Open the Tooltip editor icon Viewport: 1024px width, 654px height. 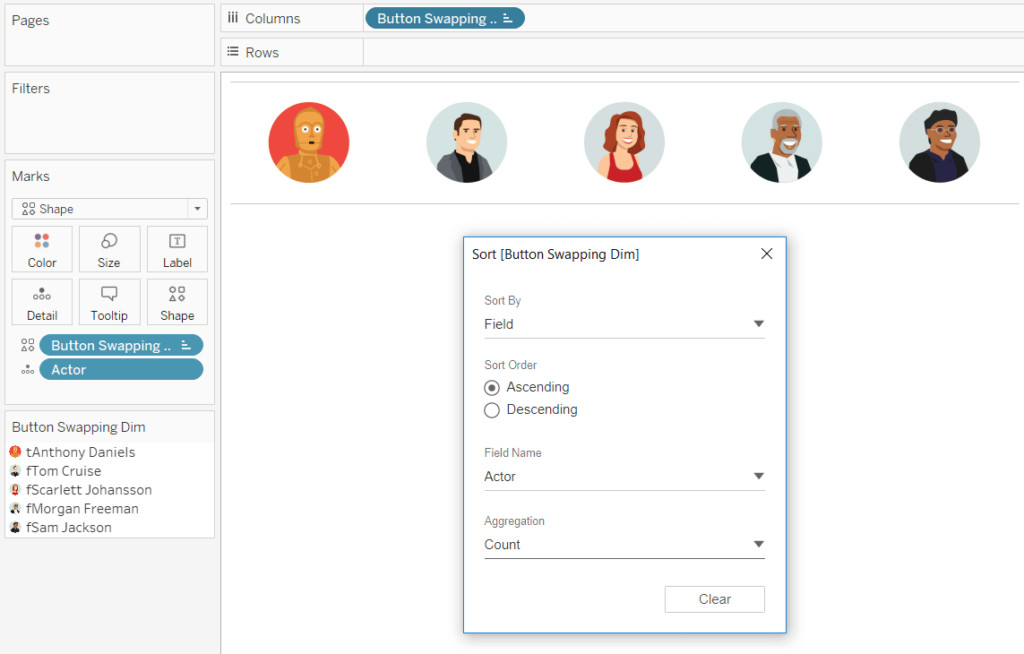point(109,301)
